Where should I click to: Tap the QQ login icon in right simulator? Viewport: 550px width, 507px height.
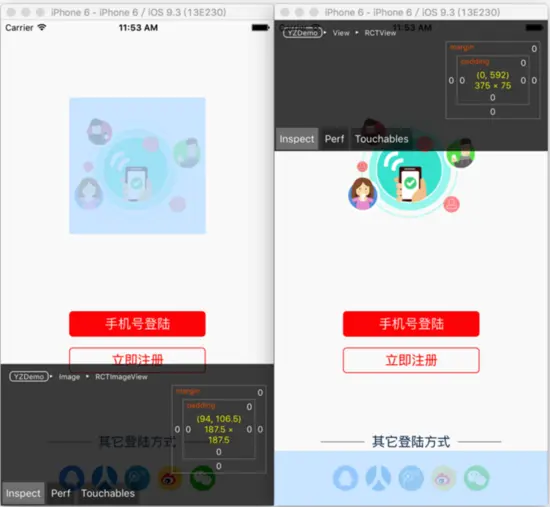(x=345, y=478)
